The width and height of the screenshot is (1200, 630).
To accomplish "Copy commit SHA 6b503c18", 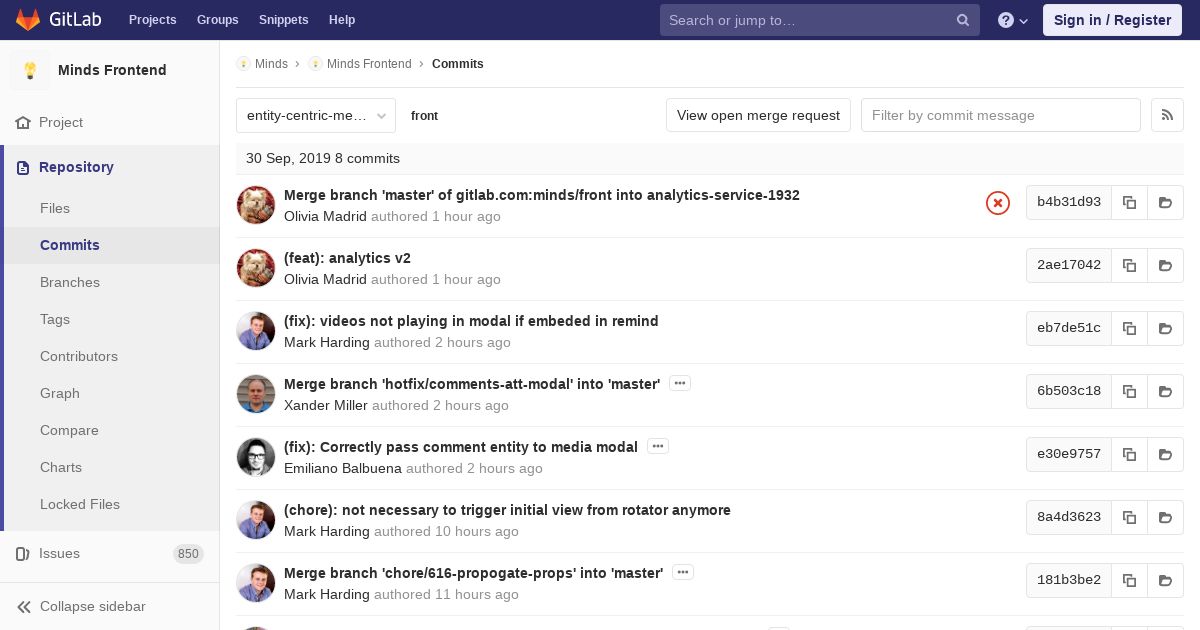I will [x=1129, y=391].
